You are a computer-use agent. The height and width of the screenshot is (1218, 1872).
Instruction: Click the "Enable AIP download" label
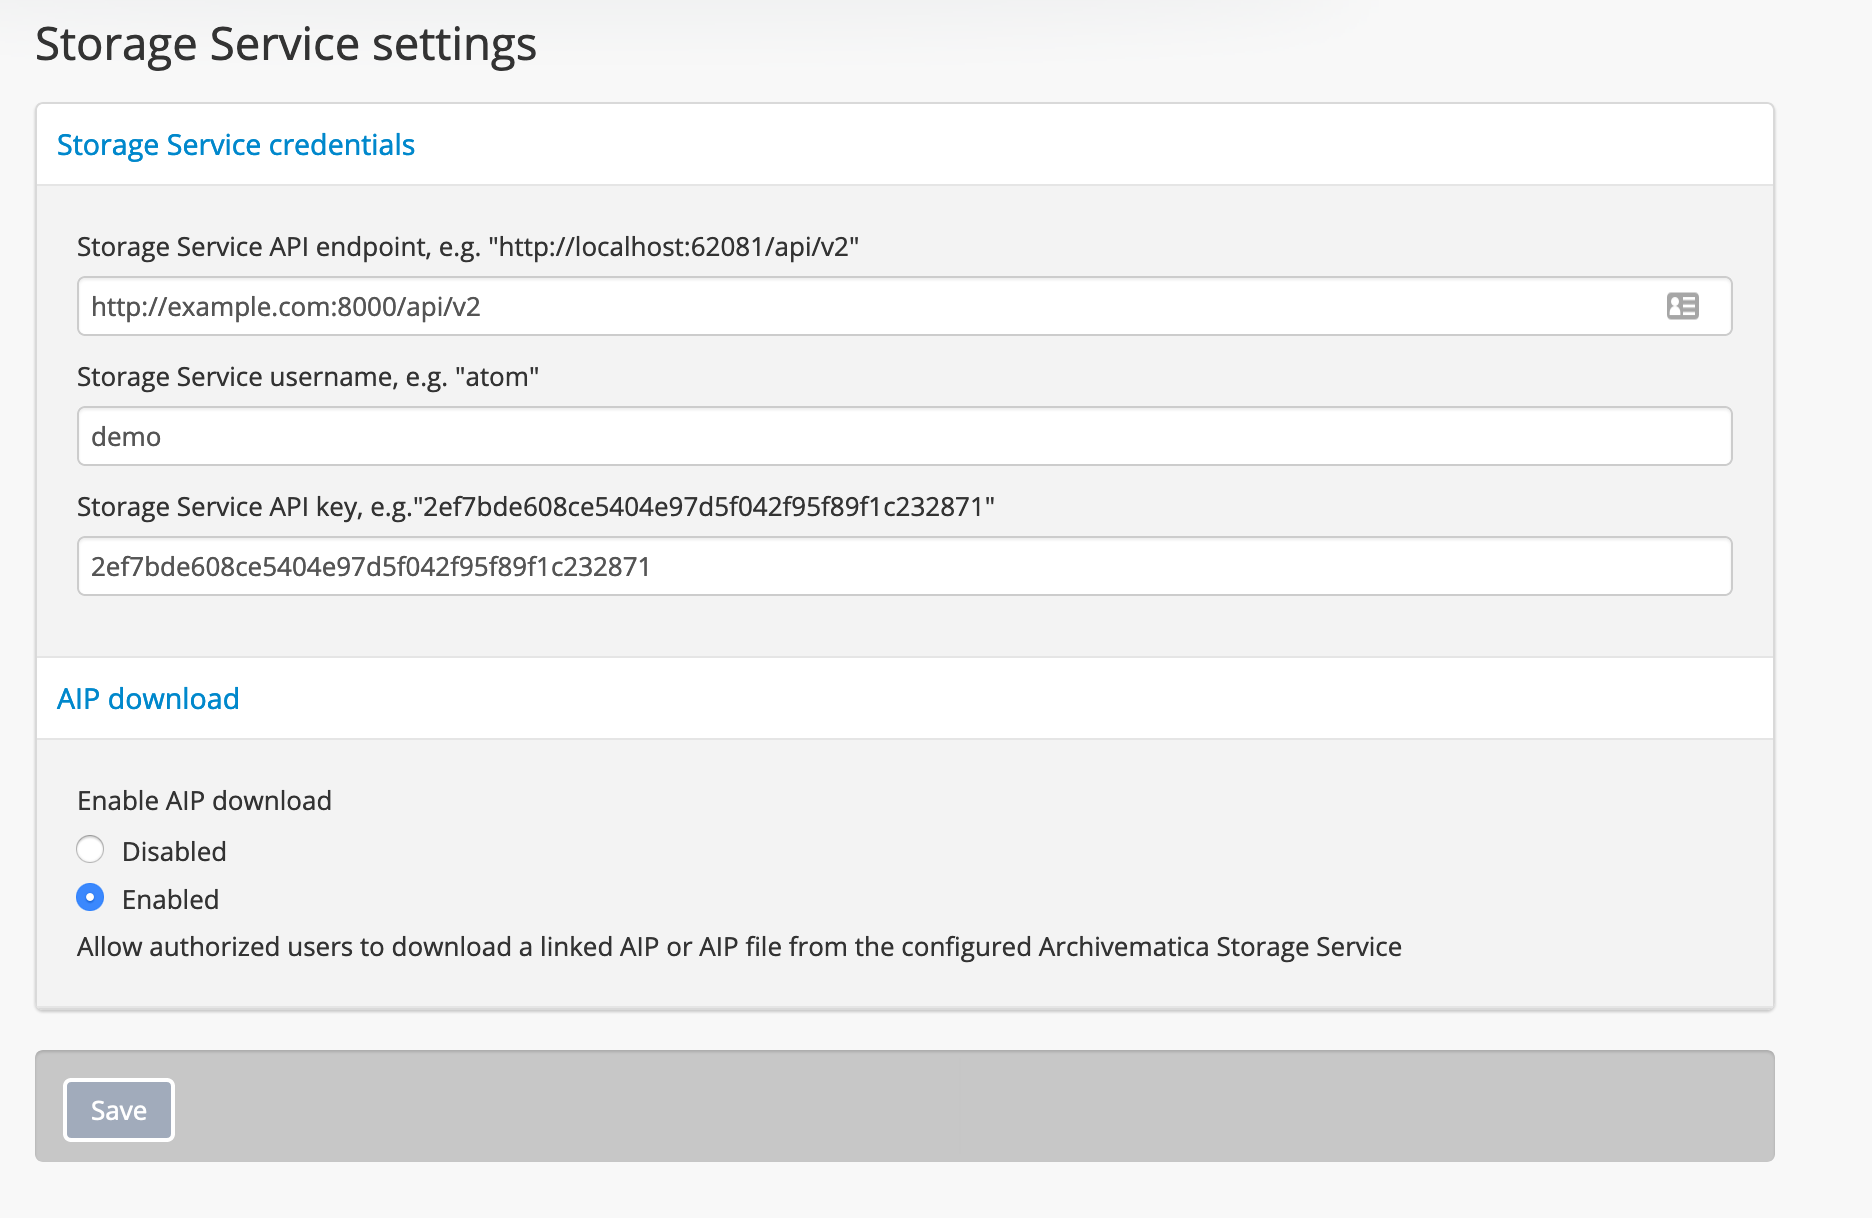tap(204, 801)
